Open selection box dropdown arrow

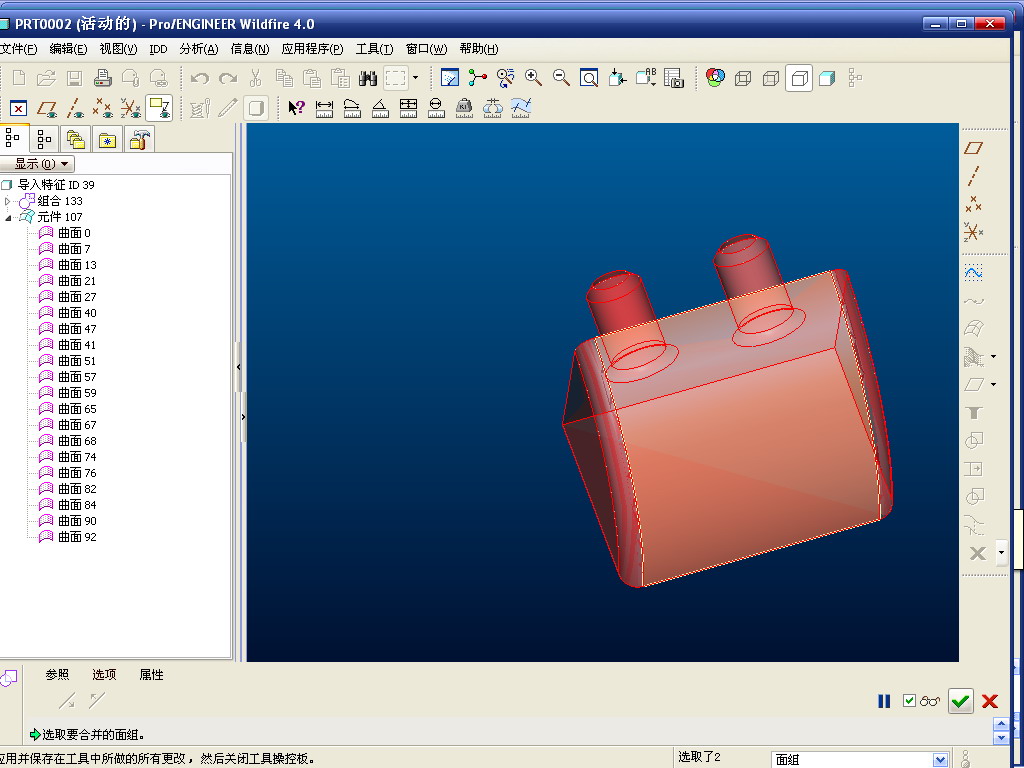pyautogui.click(x=415, y=78)
